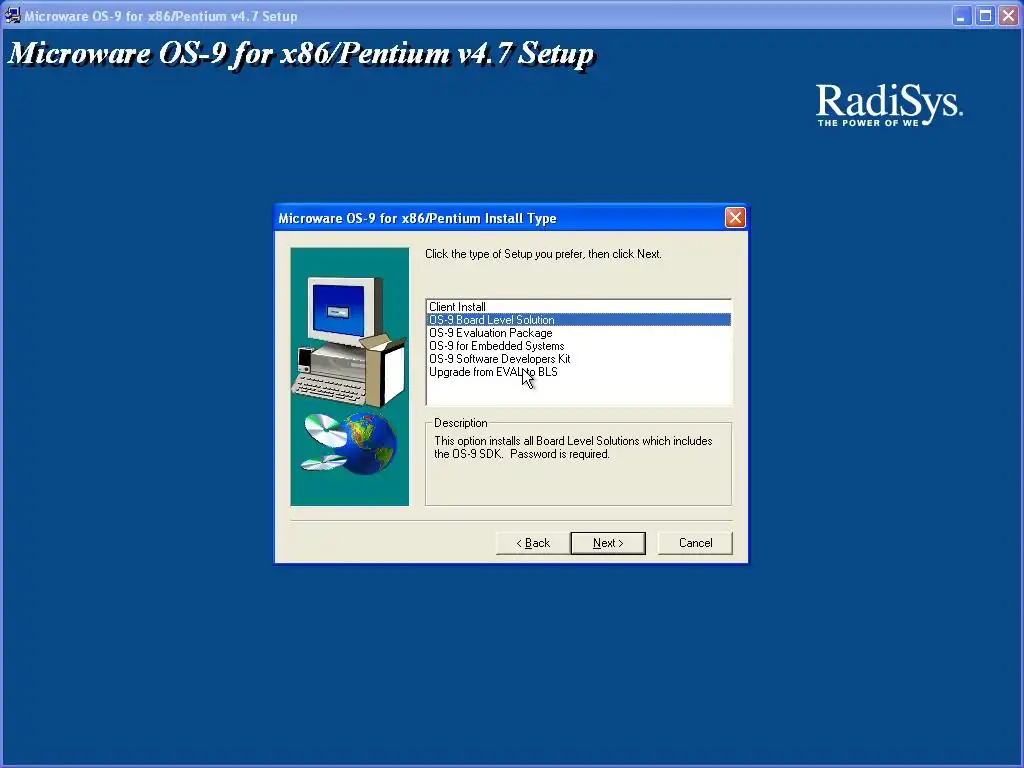Maximize the Setup main window
This screenshot has height=768, width=1024.
985,16
